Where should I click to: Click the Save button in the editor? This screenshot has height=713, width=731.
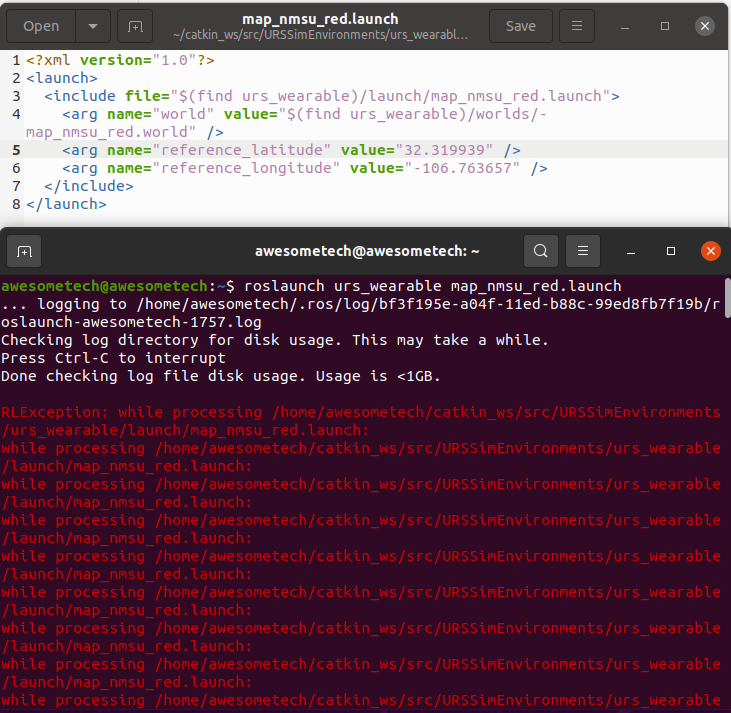click(x=520, y=26)
